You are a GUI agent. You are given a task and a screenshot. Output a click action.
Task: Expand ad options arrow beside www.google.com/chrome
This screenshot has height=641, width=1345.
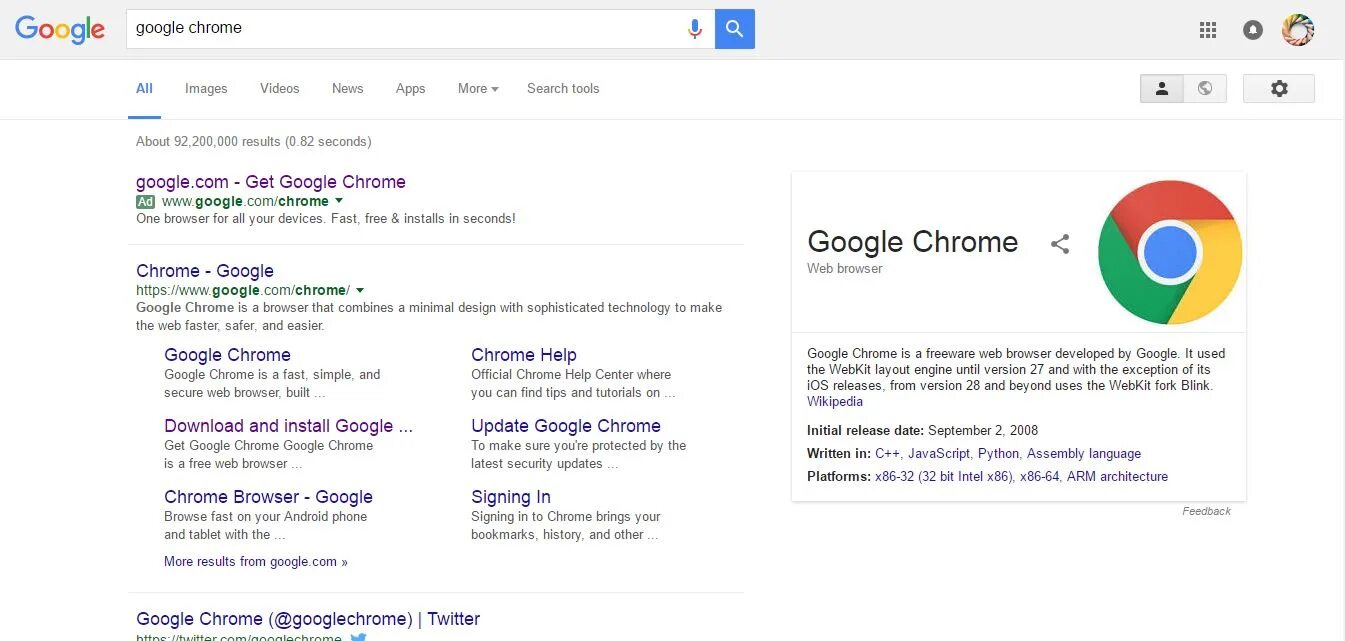pos(339,201)
